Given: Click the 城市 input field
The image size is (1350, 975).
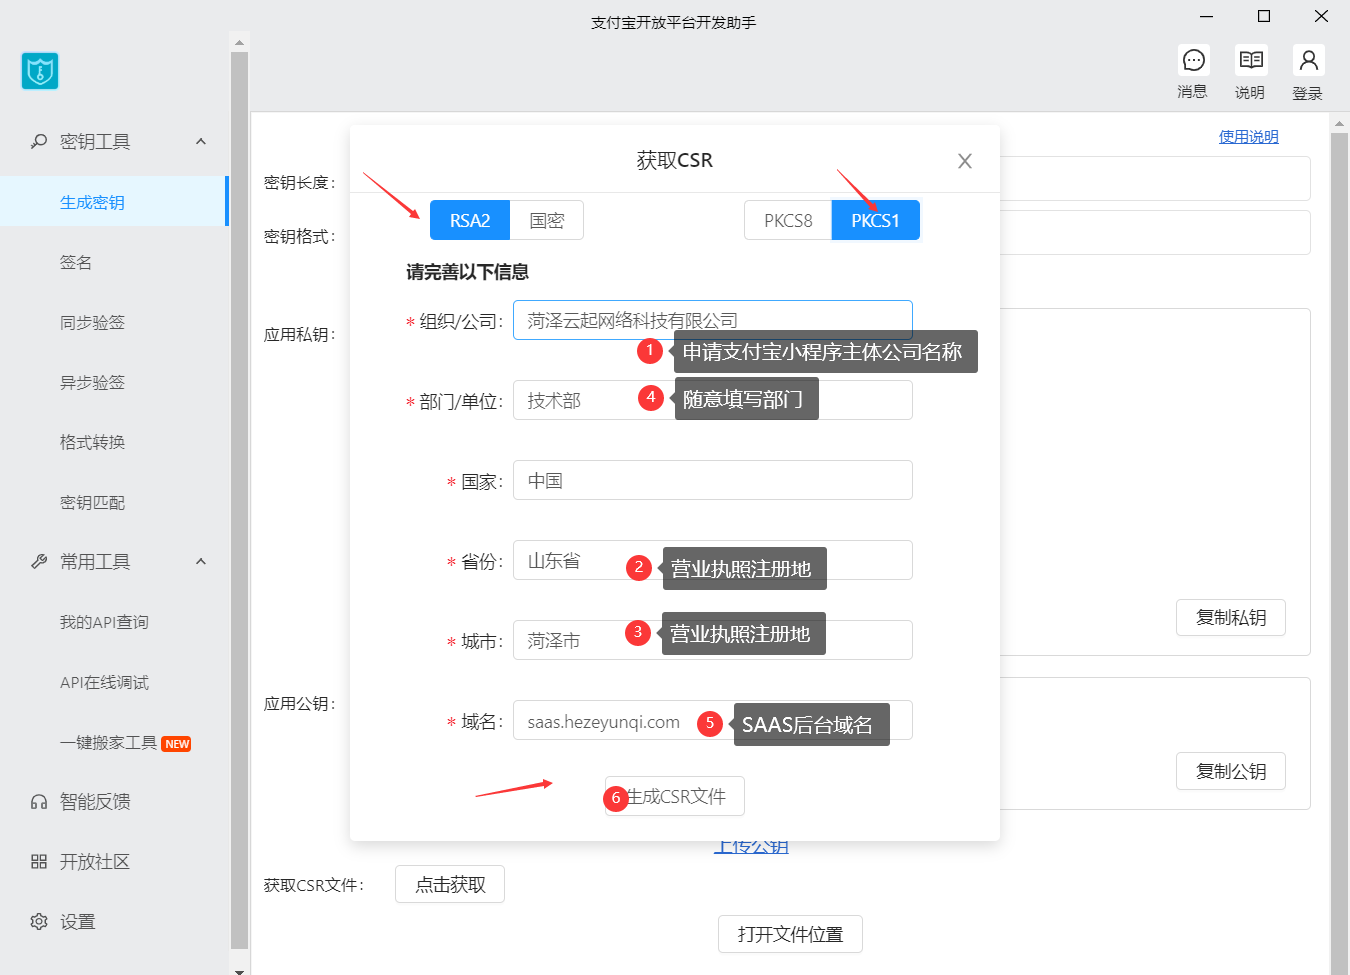Looking at the screenshot, I should [x=713, y=640].
